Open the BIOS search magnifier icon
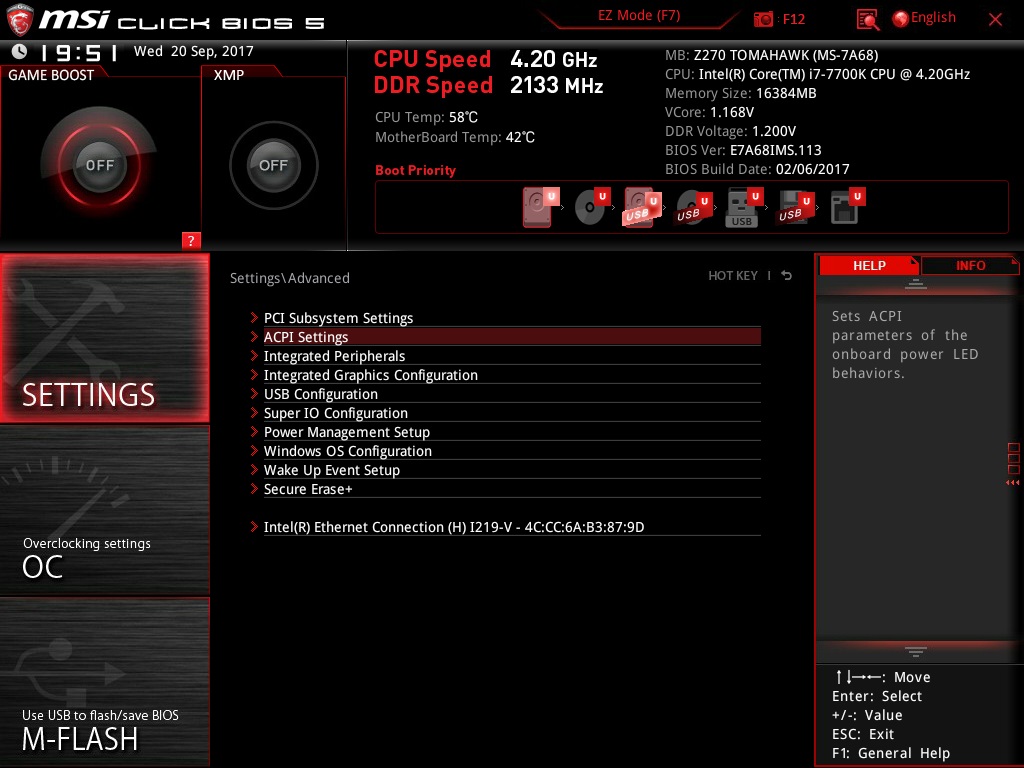 [x=867, y=20]
